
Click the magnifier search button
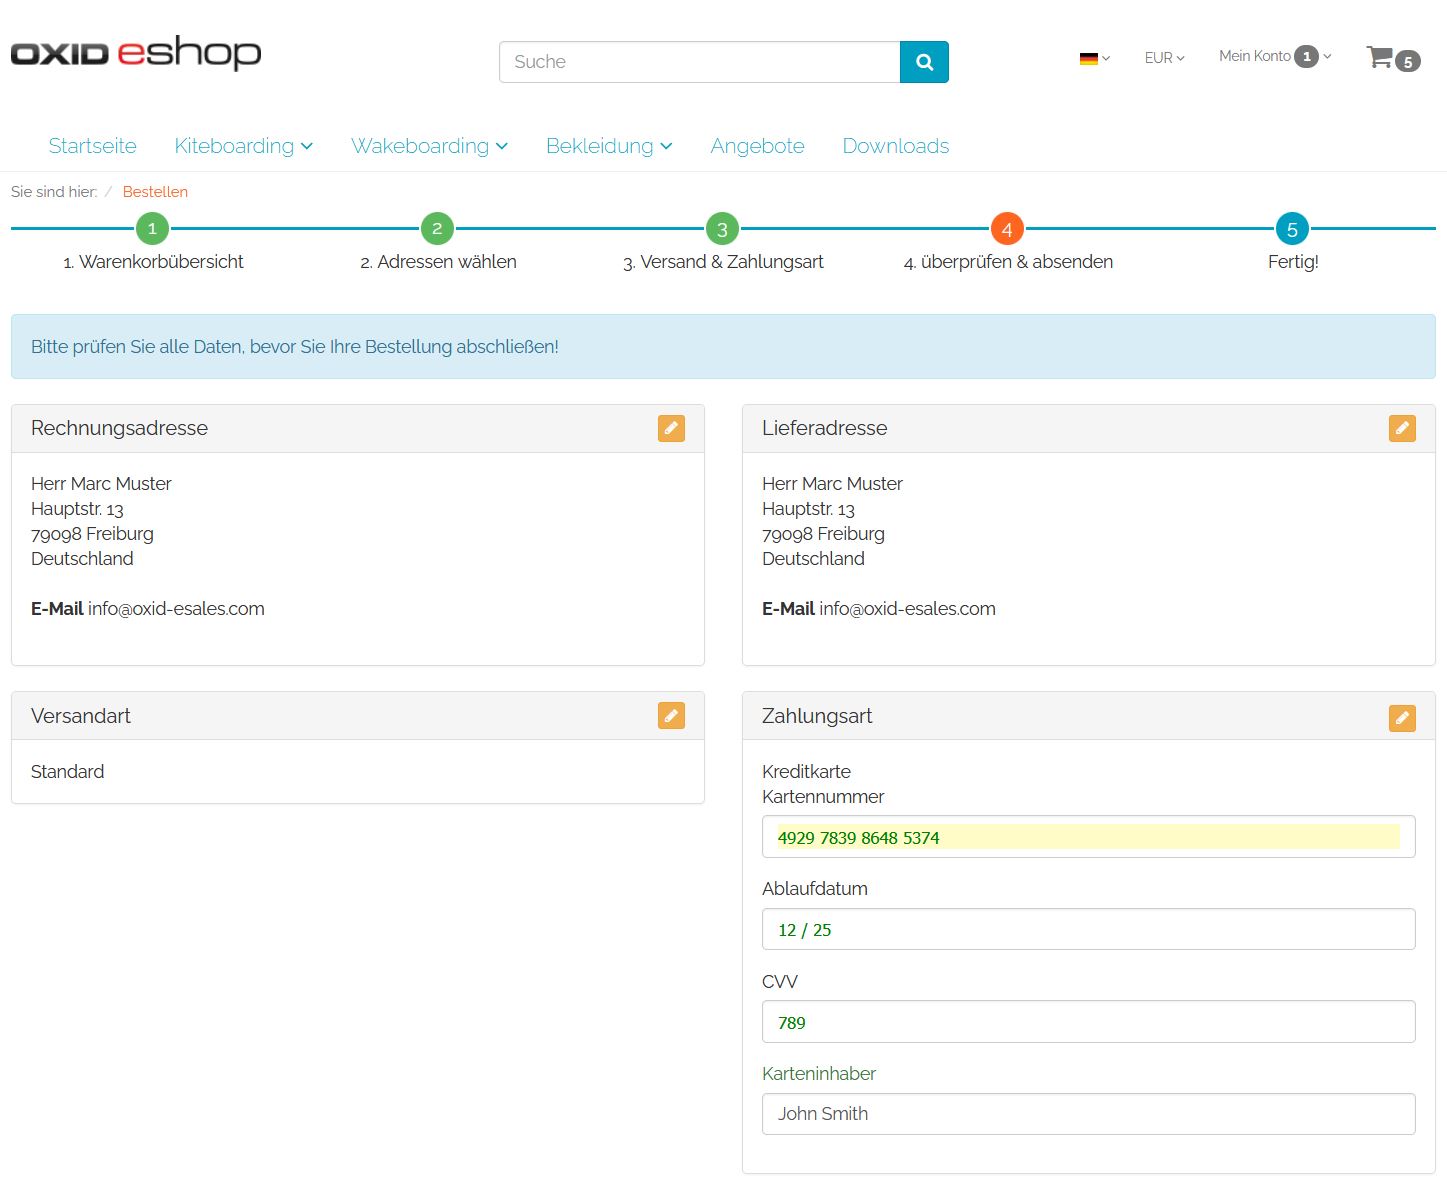coord(923,62)
